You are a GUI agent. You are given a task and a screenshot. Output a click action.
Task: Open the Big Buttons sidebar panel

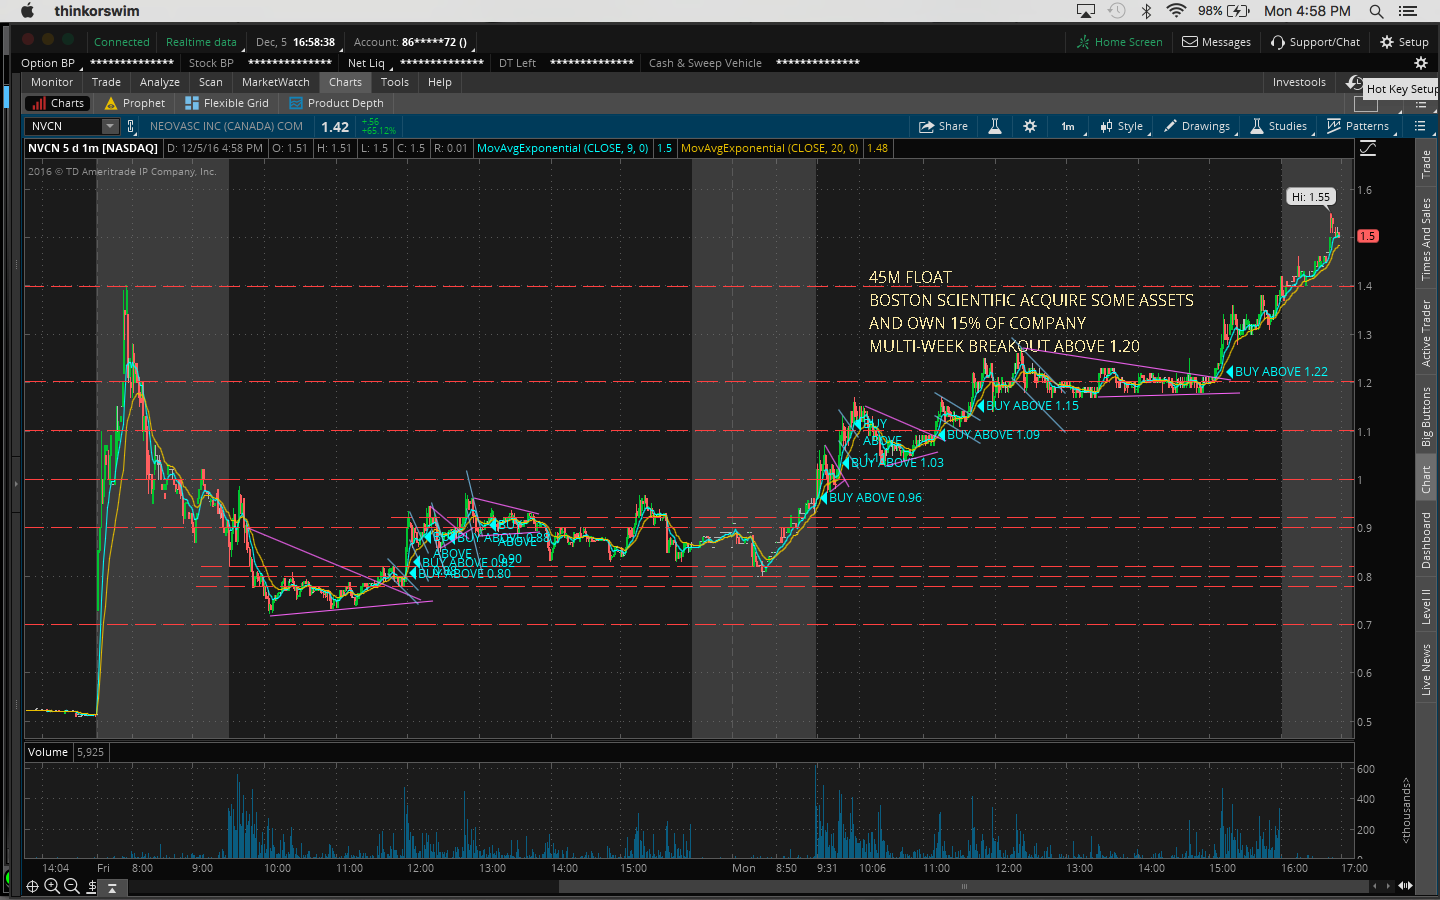(x=1426, y=416)
